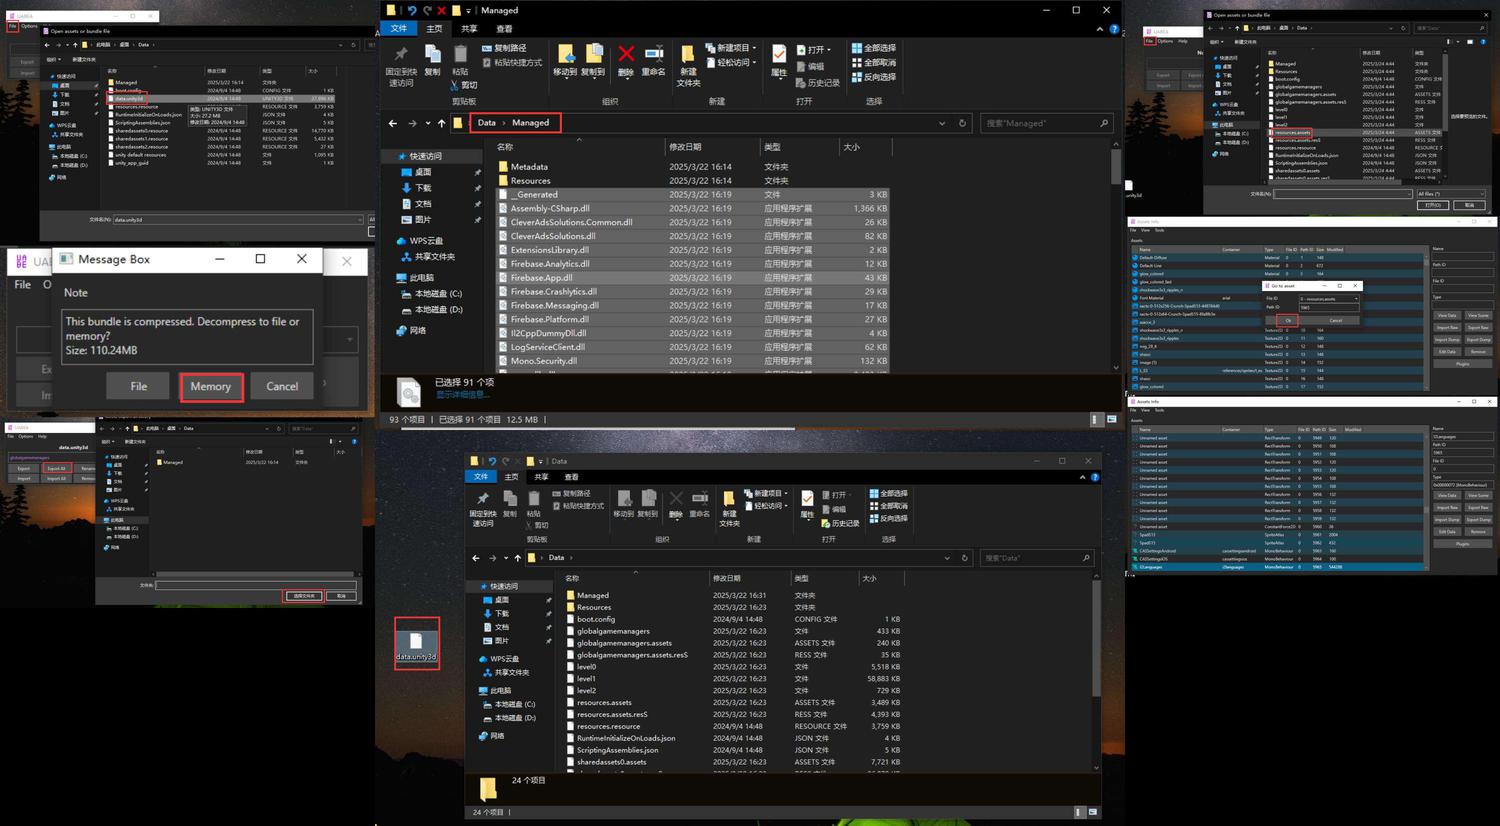Viewport: 1500px width, 826px height.
Task: Click 显示详细信息 link in Managed window details pane
Action: pos(464,395)
